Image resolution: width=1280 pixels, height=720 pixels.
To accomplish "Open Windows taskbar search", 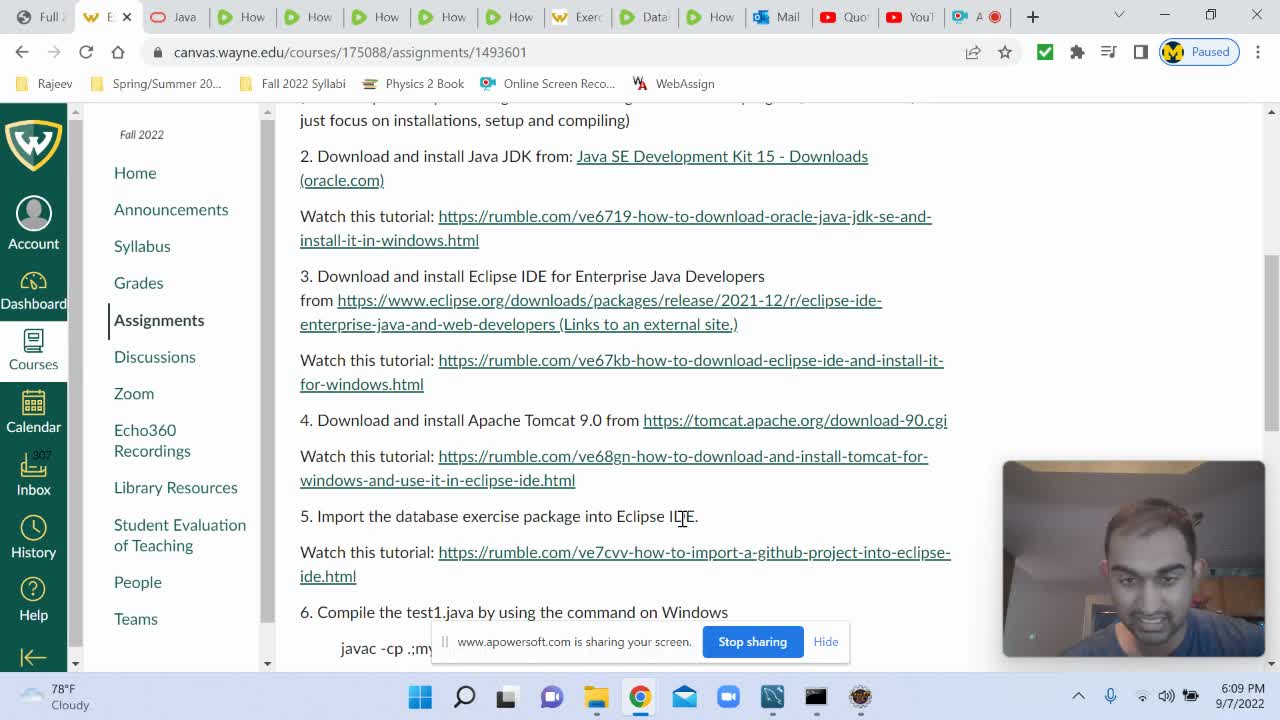I will (x=464, y=696).
